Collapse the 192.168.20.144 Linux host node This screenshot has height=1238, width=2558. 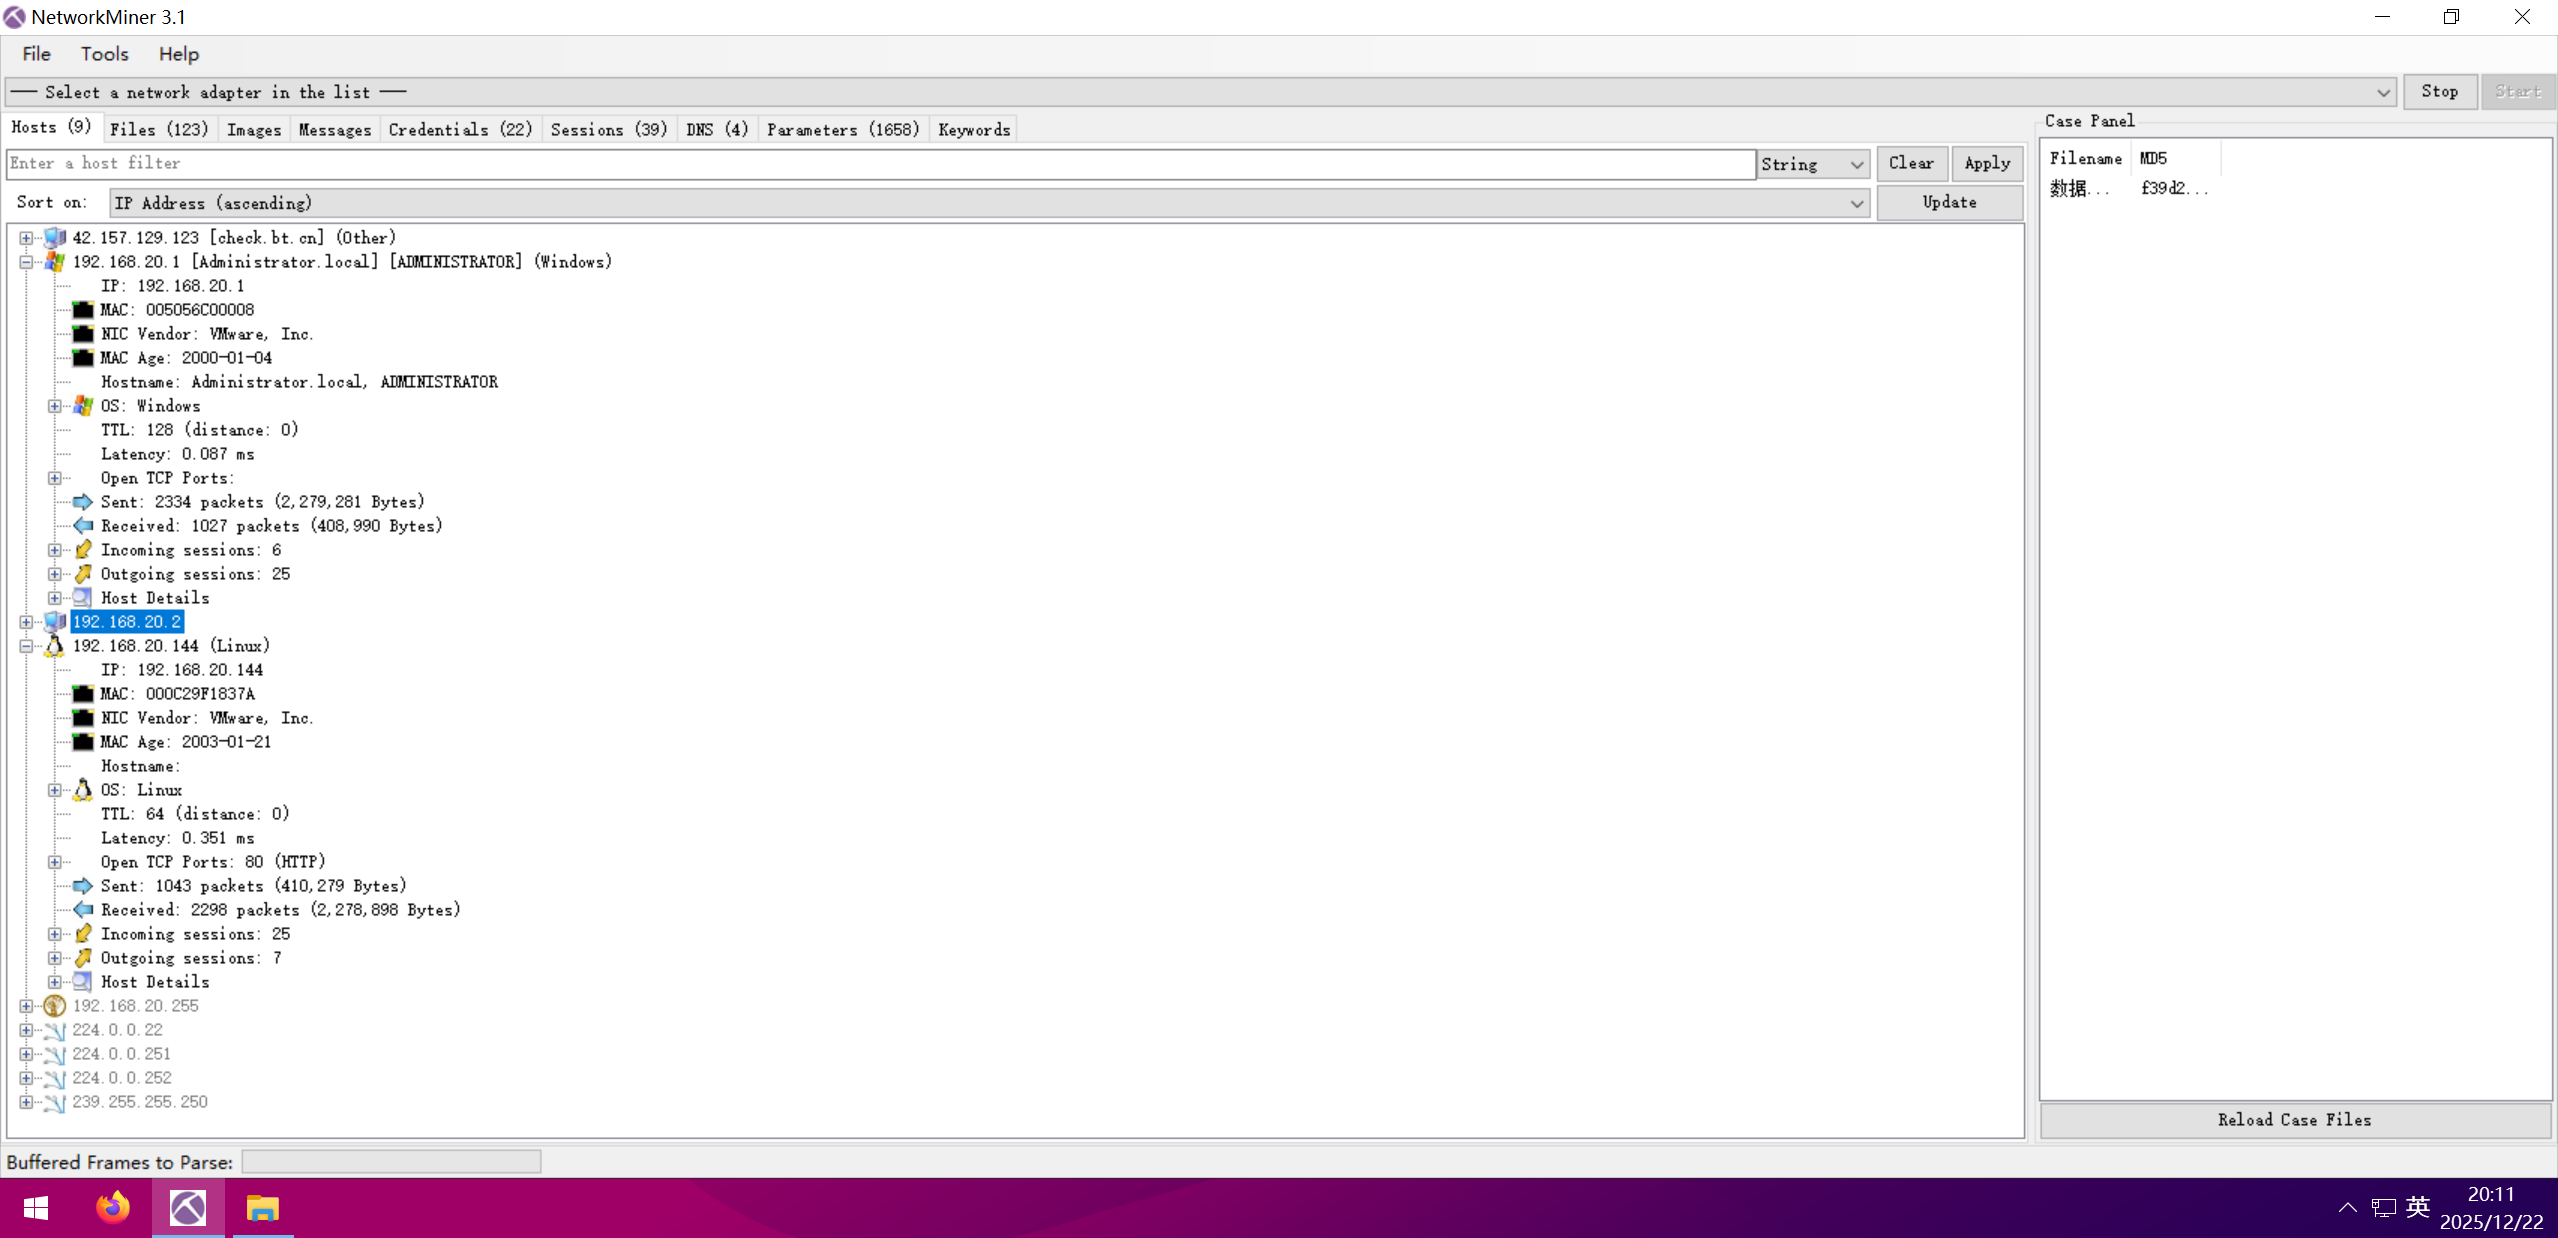pos(26,646)
